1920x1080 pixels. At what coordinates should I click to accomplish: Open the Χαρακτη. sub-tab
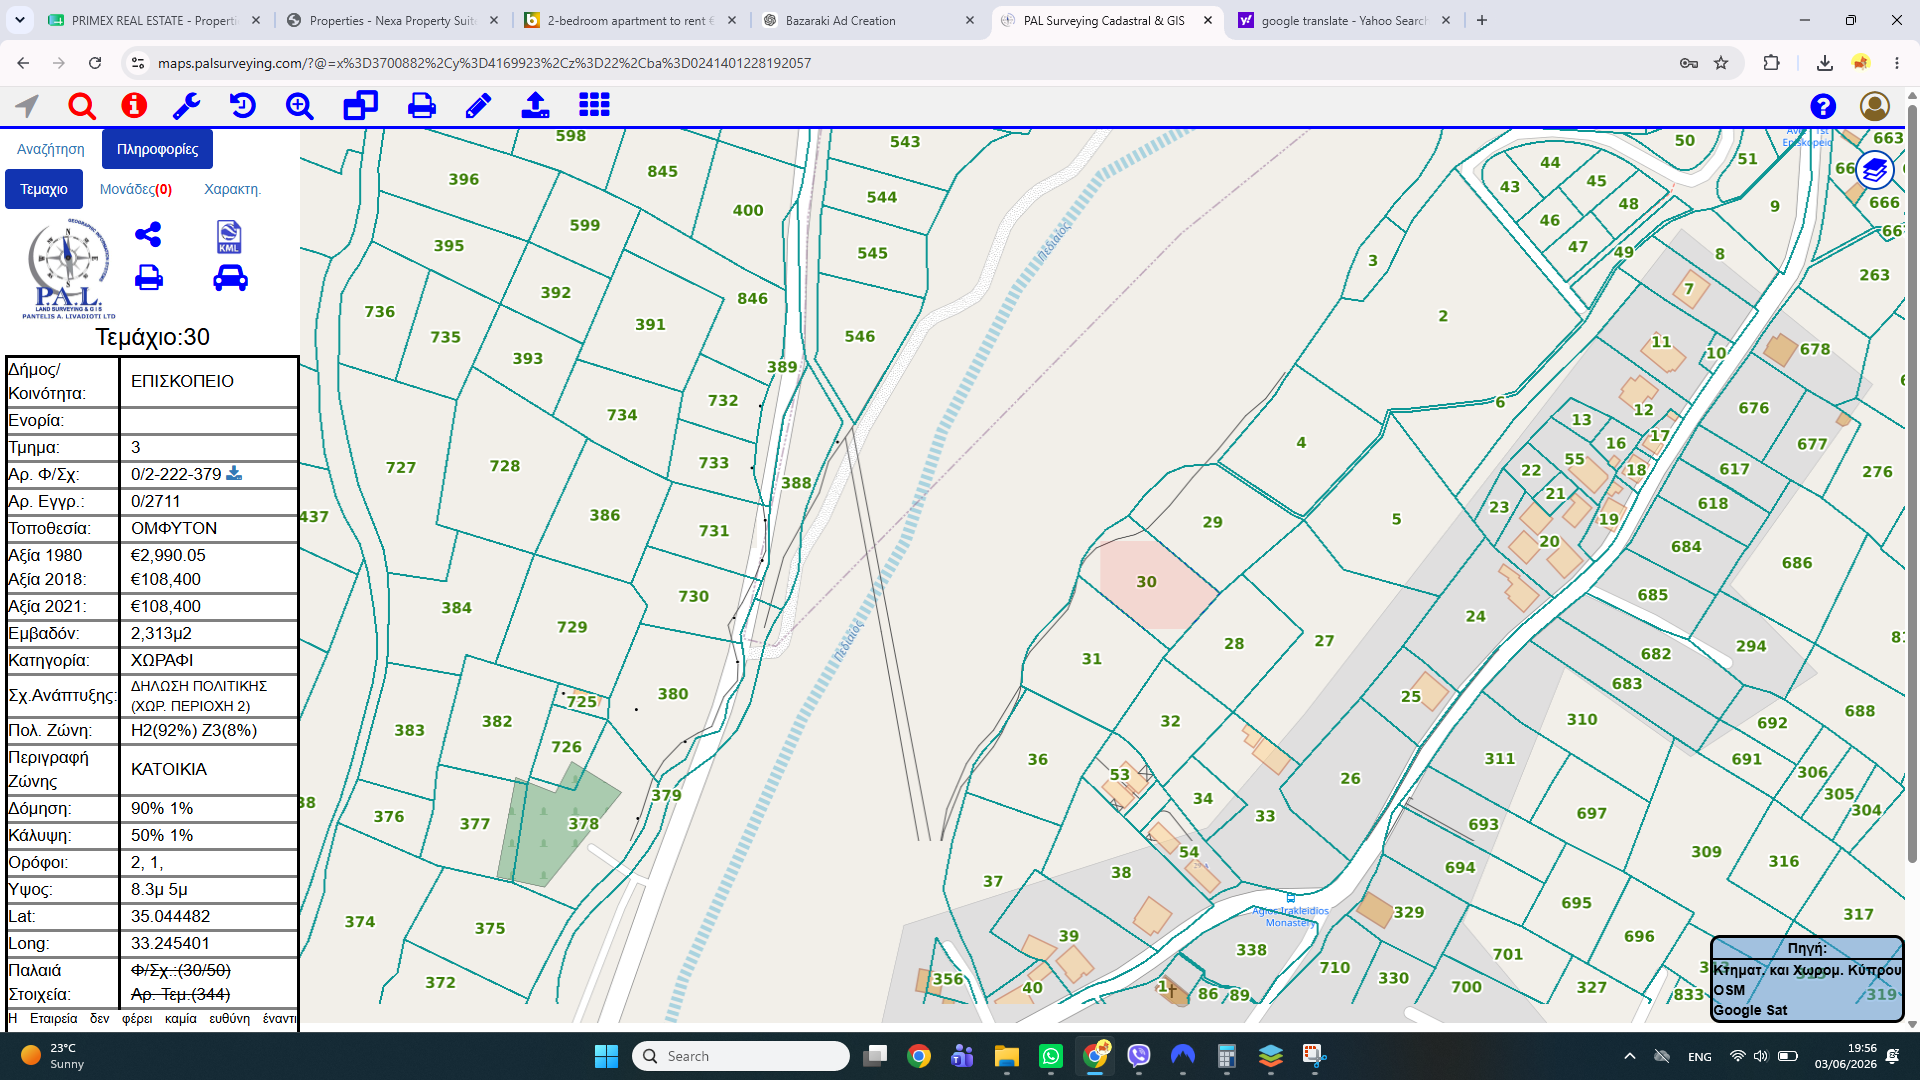[x=232, y=189]
